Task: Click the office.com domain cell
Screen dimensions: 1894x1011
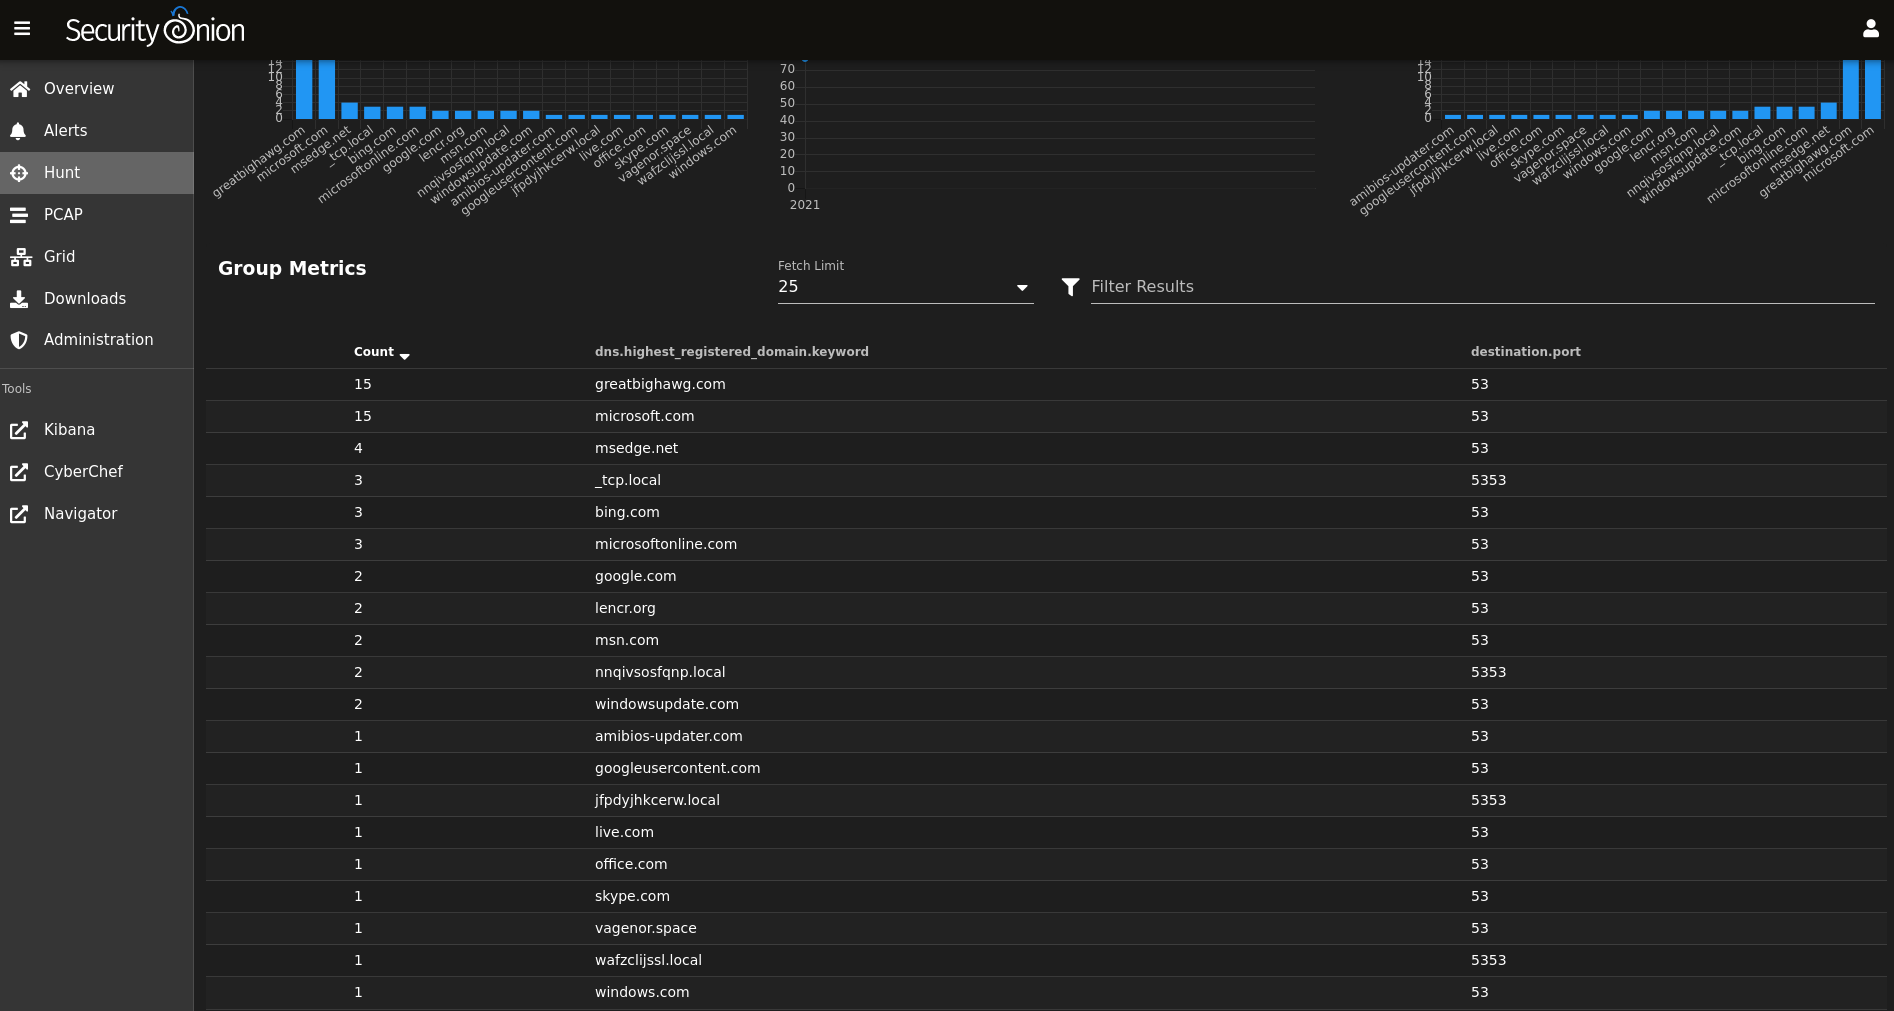Action: 631,864
